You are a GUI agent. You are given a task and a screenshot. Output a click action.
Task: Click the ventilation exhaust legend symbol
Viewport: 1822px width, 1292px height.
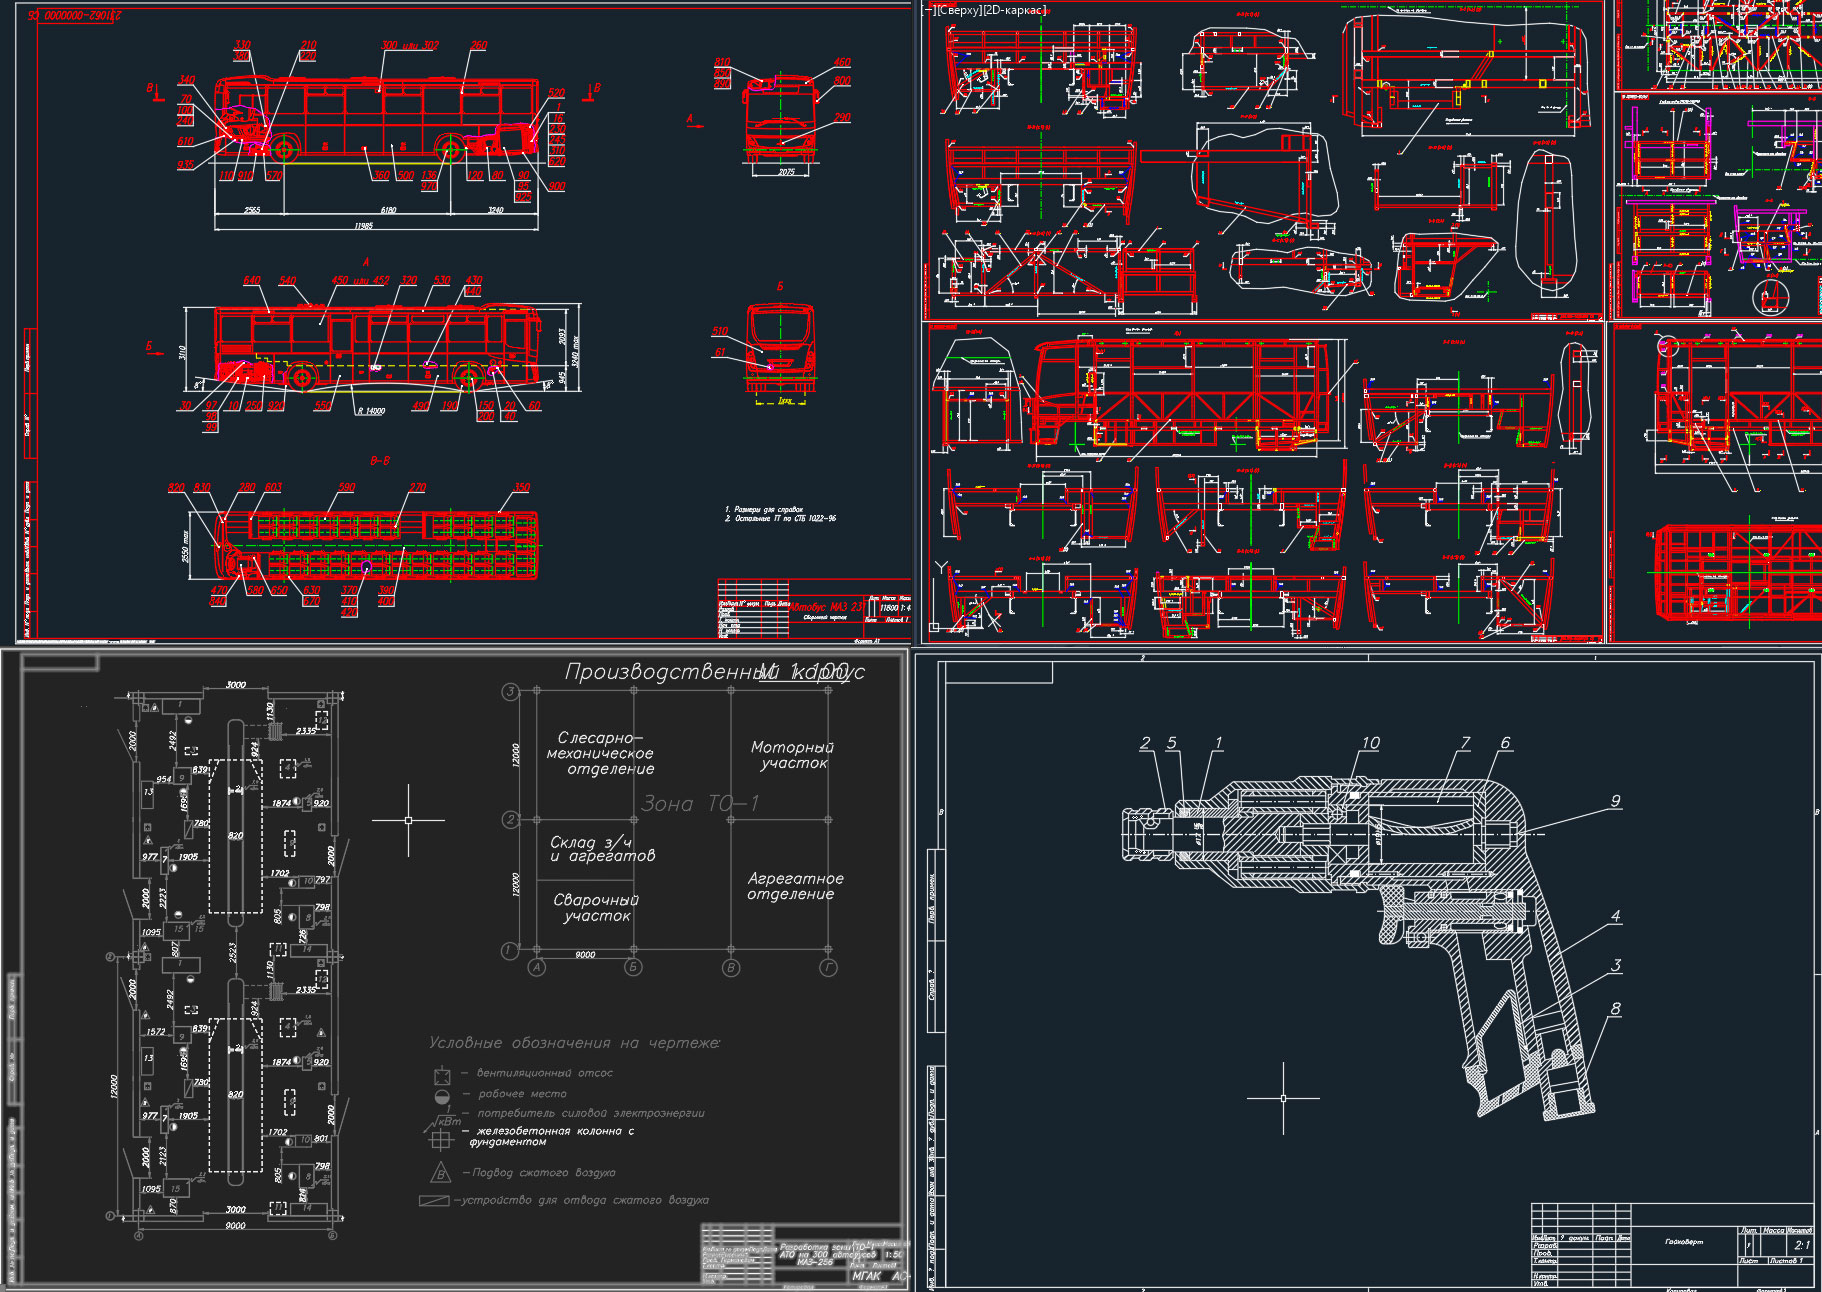(x=442, y=1075)
